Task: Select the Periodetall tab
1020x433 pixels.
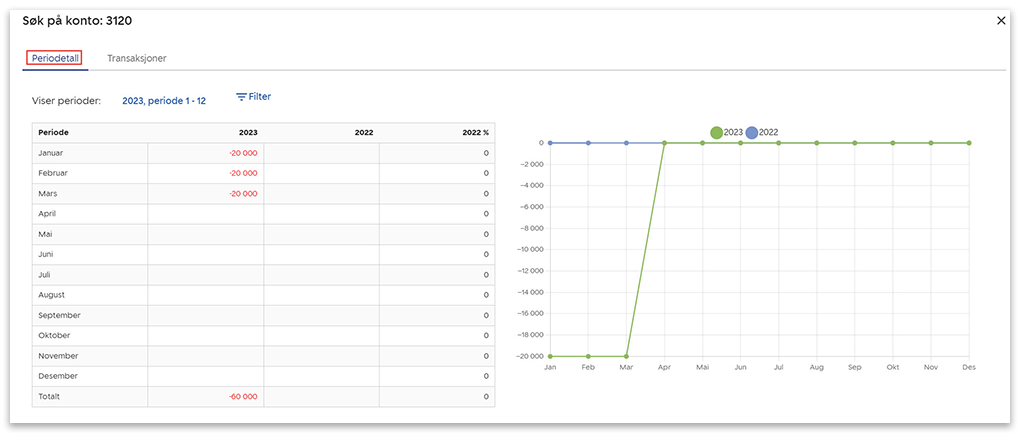Action: click(56, 59)
